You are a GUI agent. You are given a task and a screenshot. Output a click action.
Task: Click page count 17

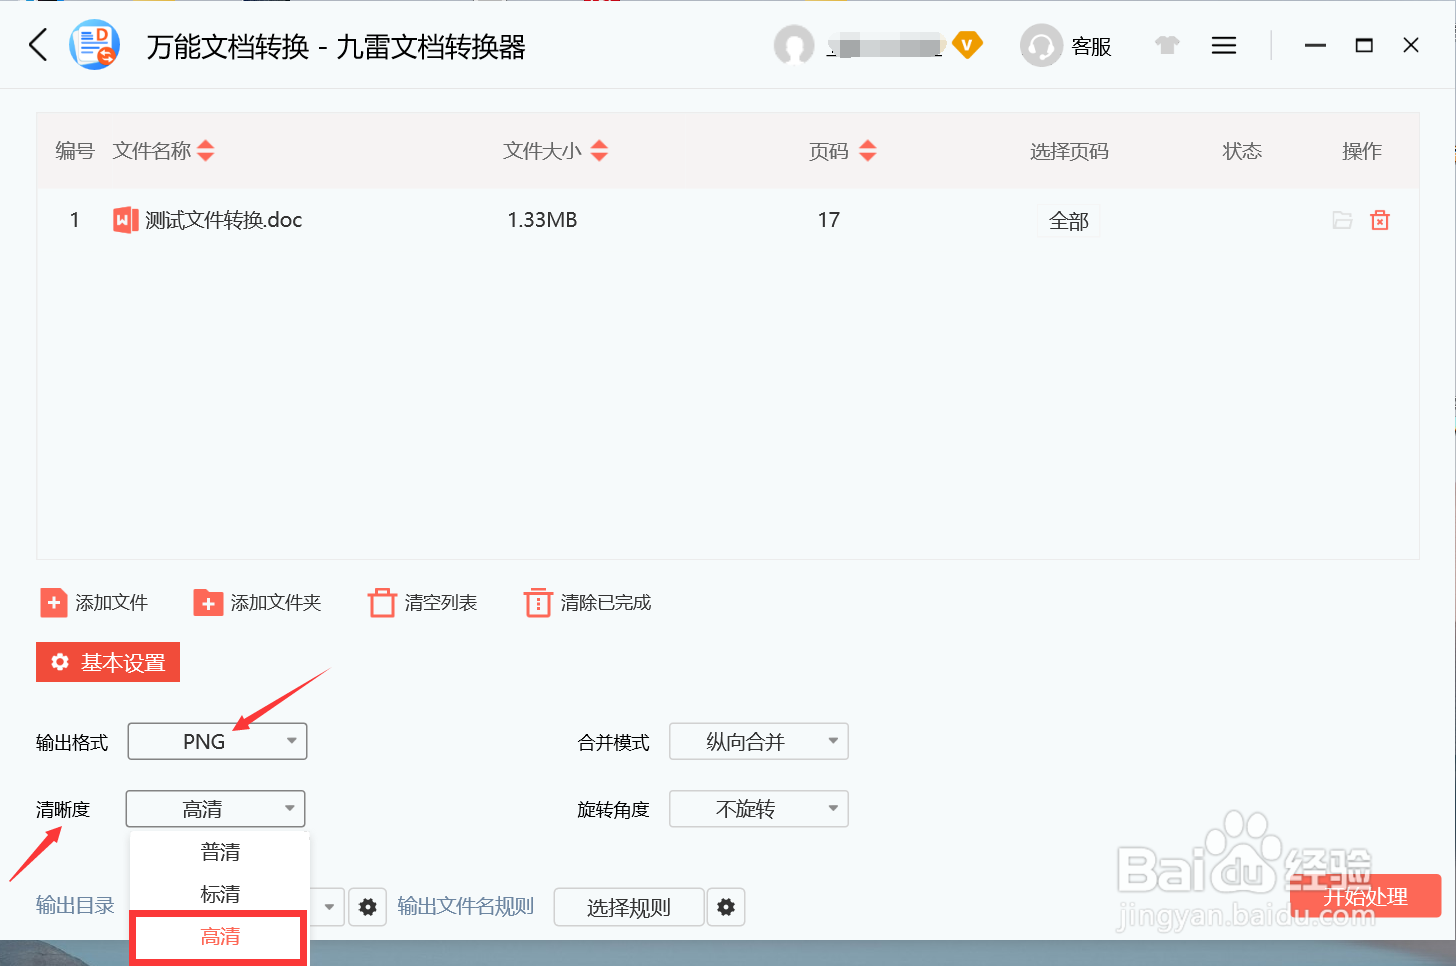[829, 220]
